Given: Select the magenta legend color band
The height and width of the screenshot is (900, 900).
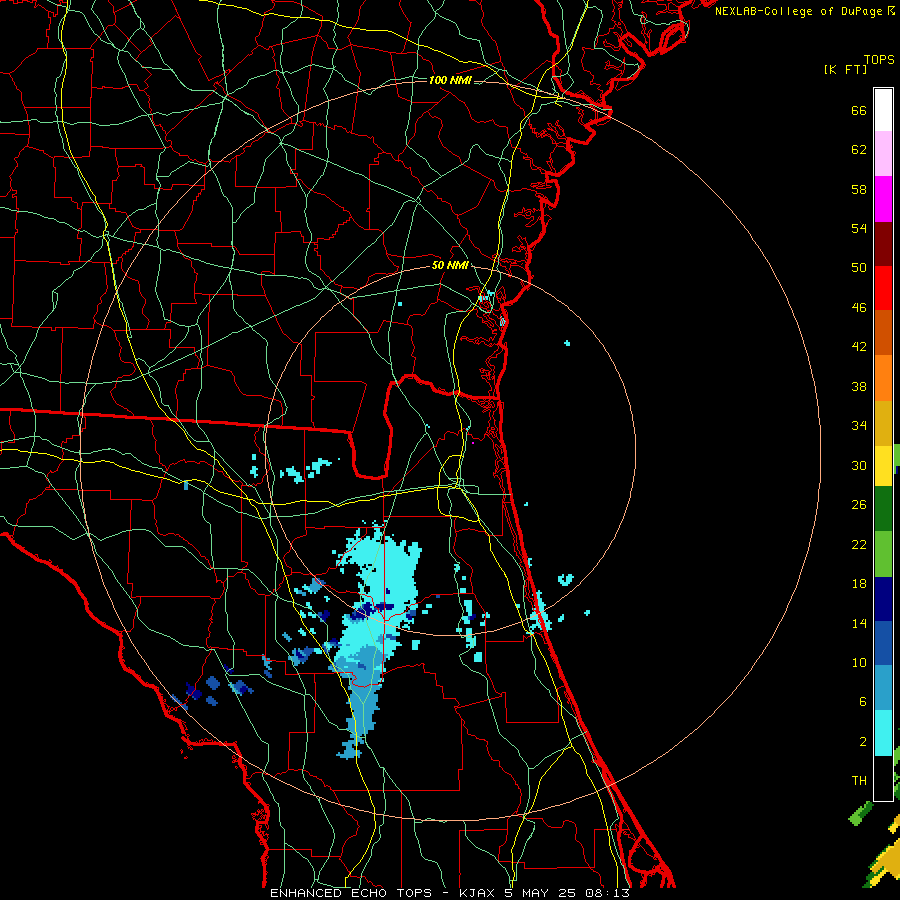Looking at the screenshot, I should pos(883,199).
